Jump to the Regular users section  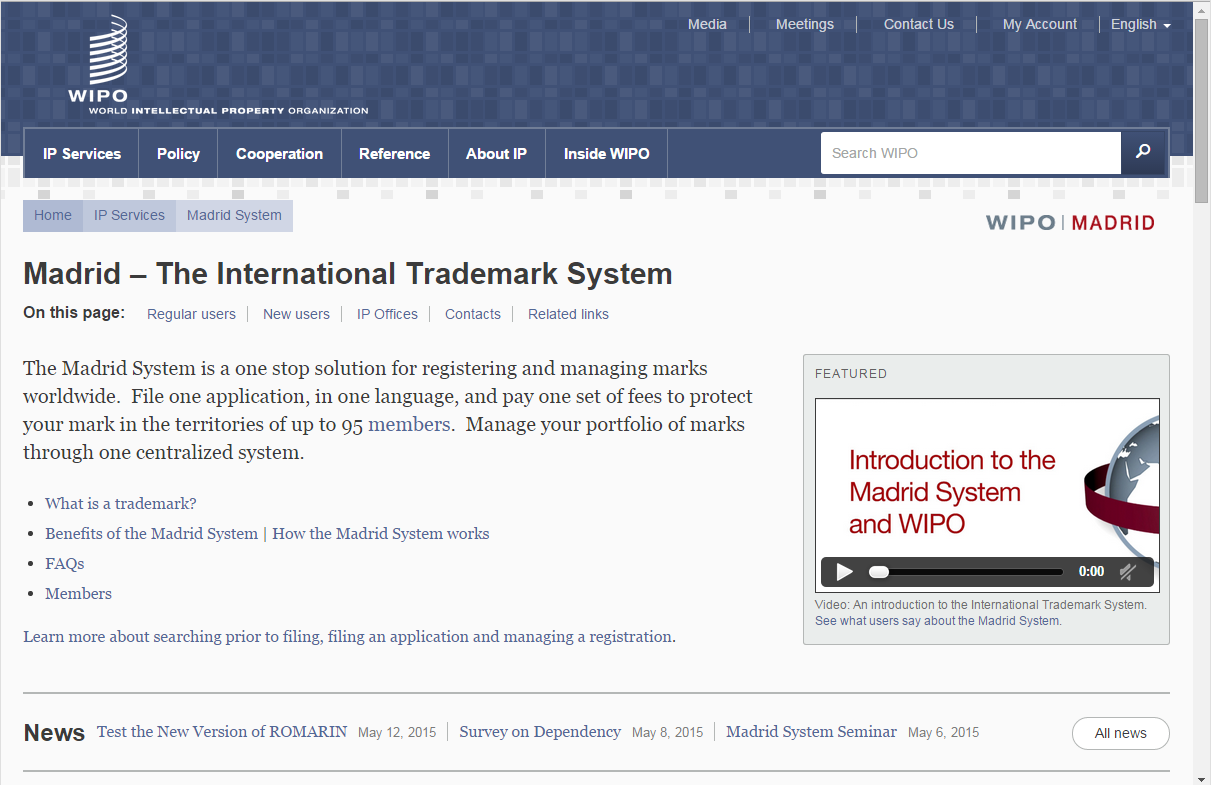coord(191,314)
